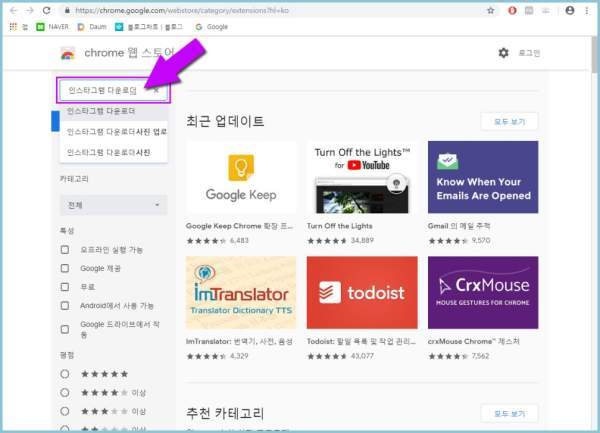Reload the page with the refresh icon
Screen dimensions: 600x433
click(47, 10)
